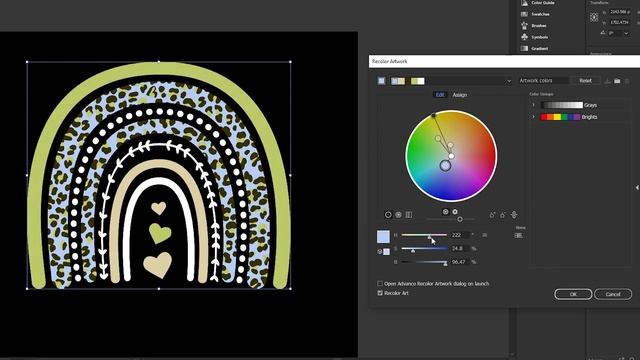Select the Grays color group swatch strip
This screenshot has height=360, width=640.
(x=562, y=105)
